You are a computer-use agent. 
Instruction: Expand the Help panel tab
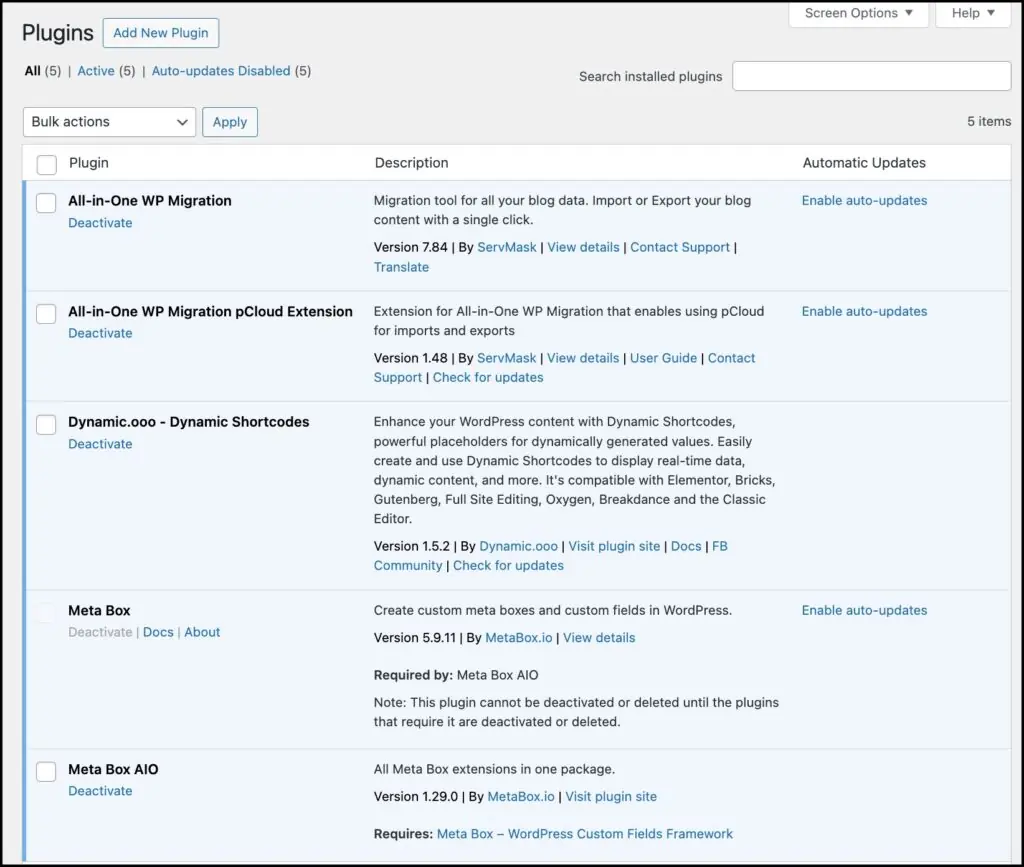click(x=972, y=13)
